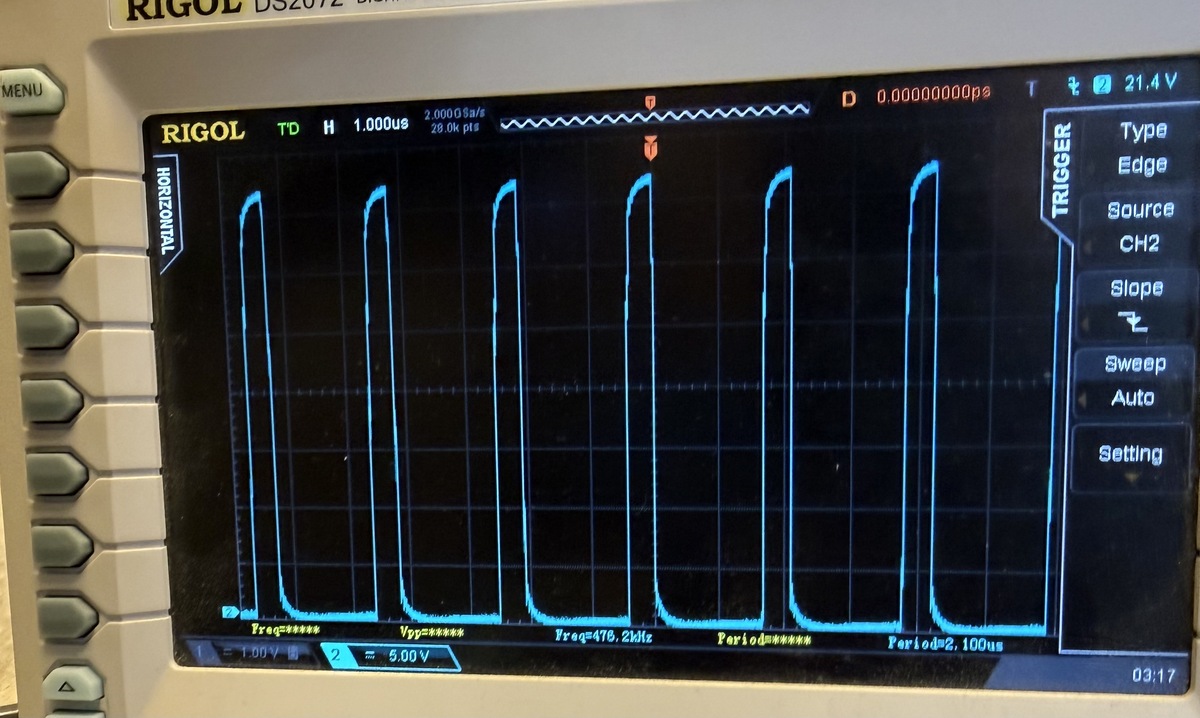This screenshot has height=718, width=1200.
Task: Select the D 0.00000000ps delay readout
Action: click(x=916, y=96)
